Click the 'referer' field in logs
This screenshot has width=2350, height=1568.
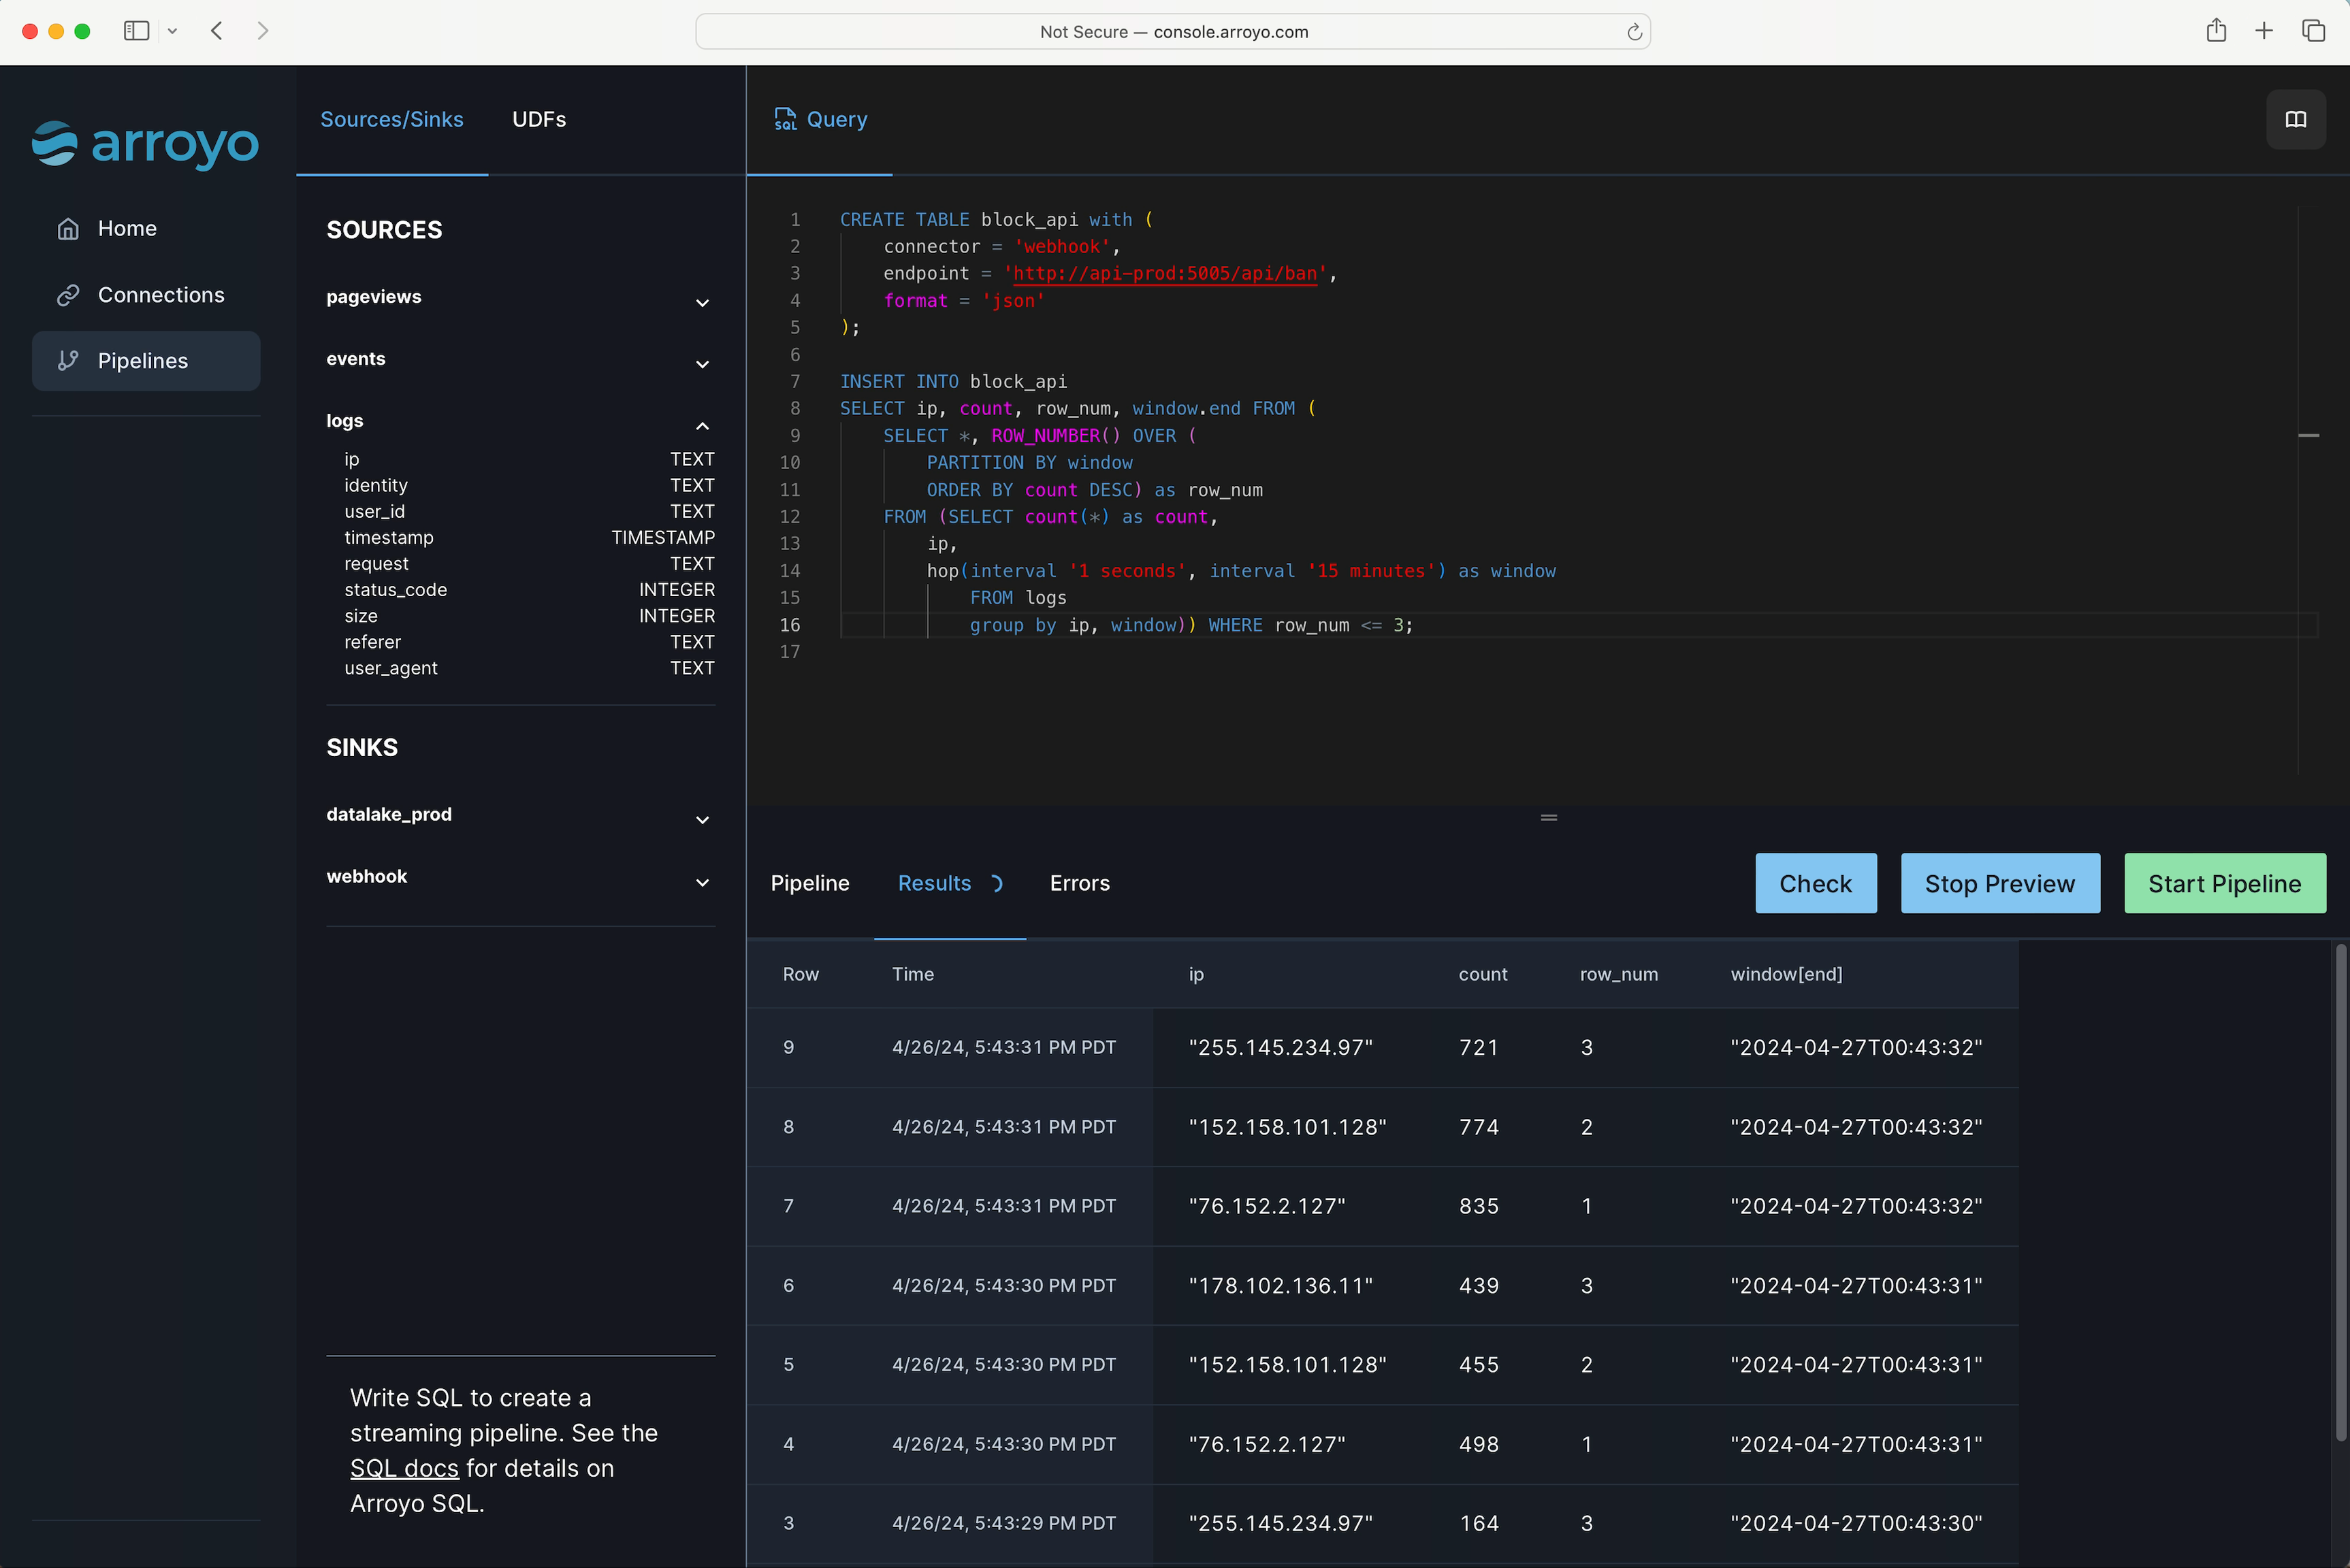click(372, 642)
